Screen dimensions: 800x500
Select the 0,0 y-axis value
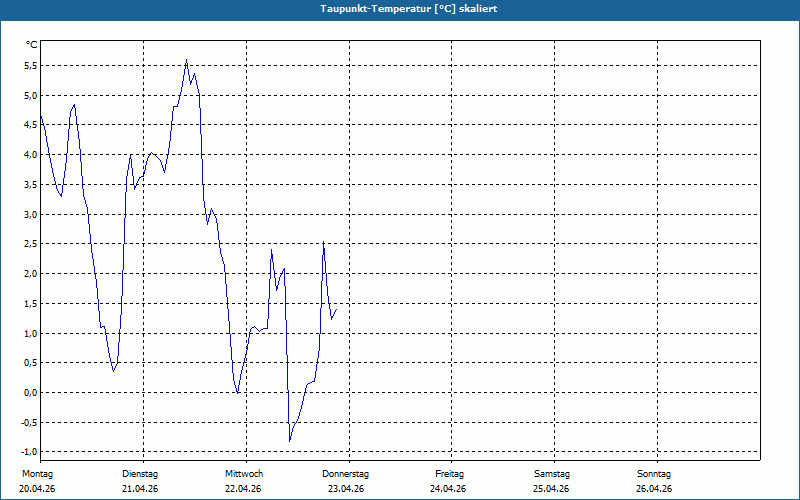tap(31, 392)
